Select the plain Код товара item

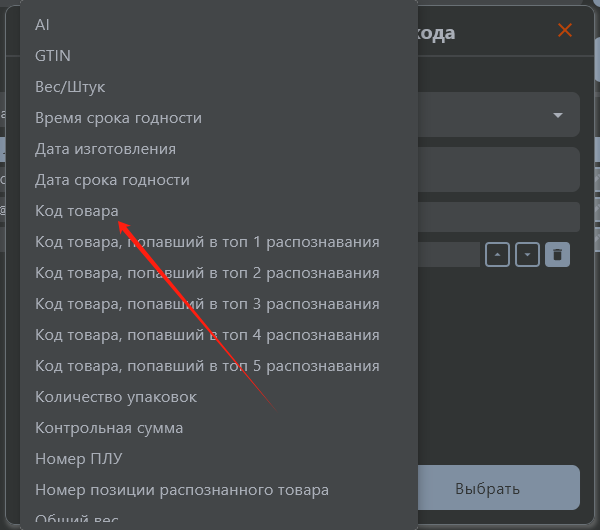click(x=77, y=211)
